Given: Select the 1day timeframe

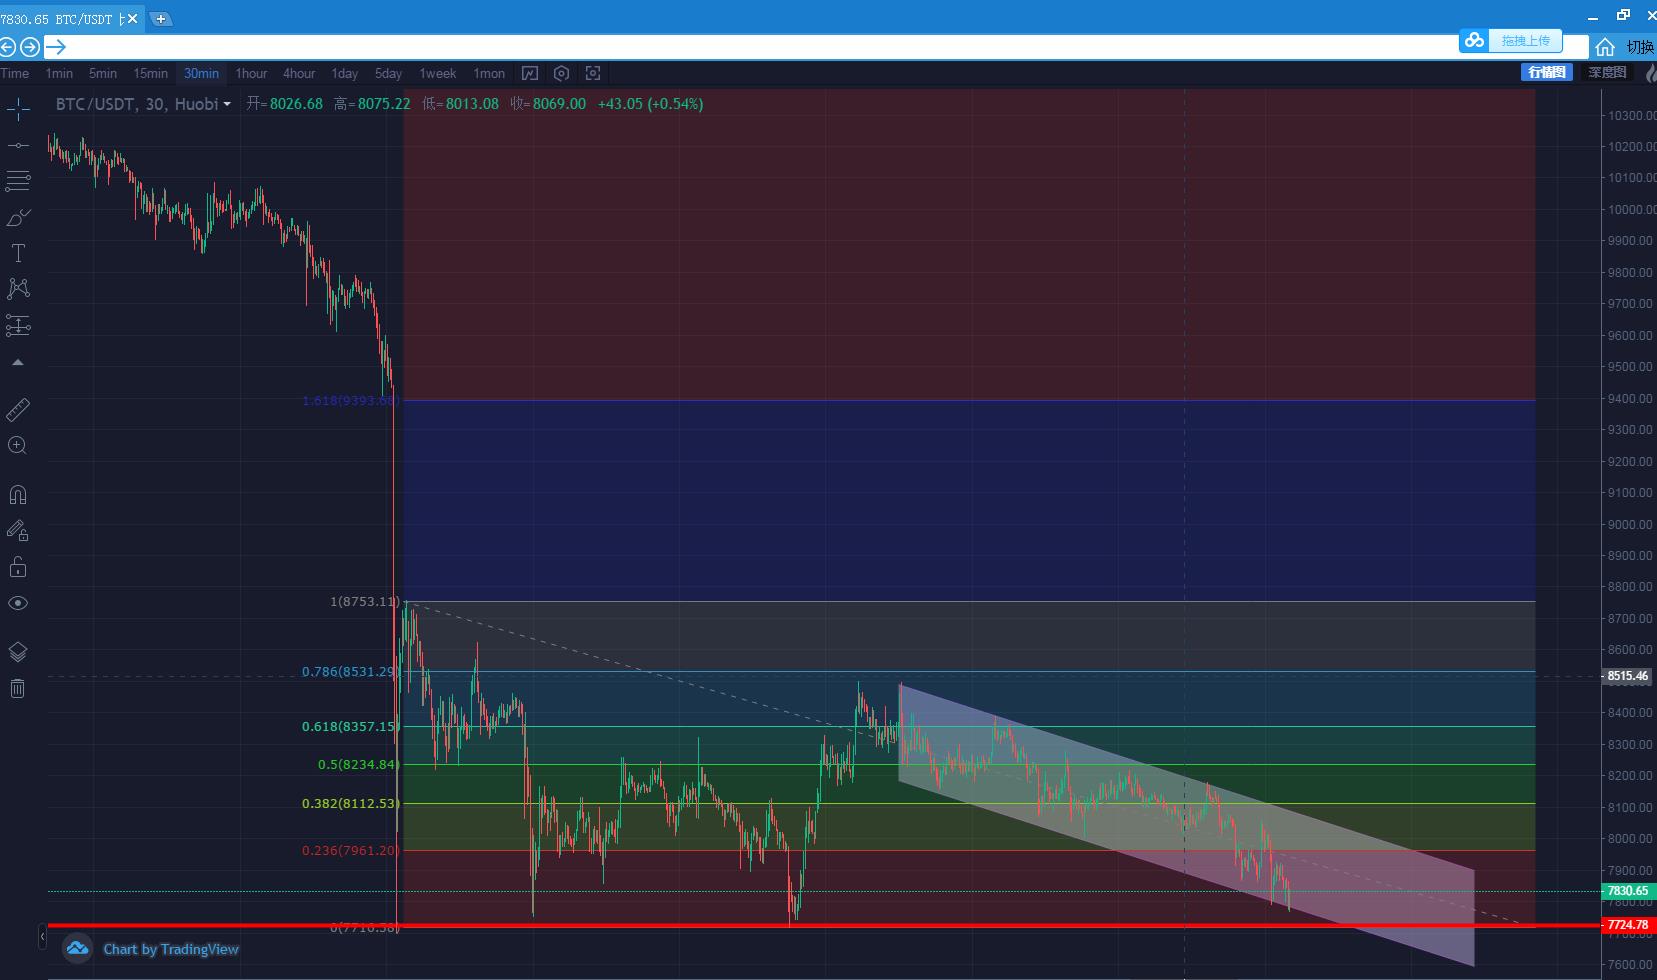Looking at the screenshot, I should point(345,73).
